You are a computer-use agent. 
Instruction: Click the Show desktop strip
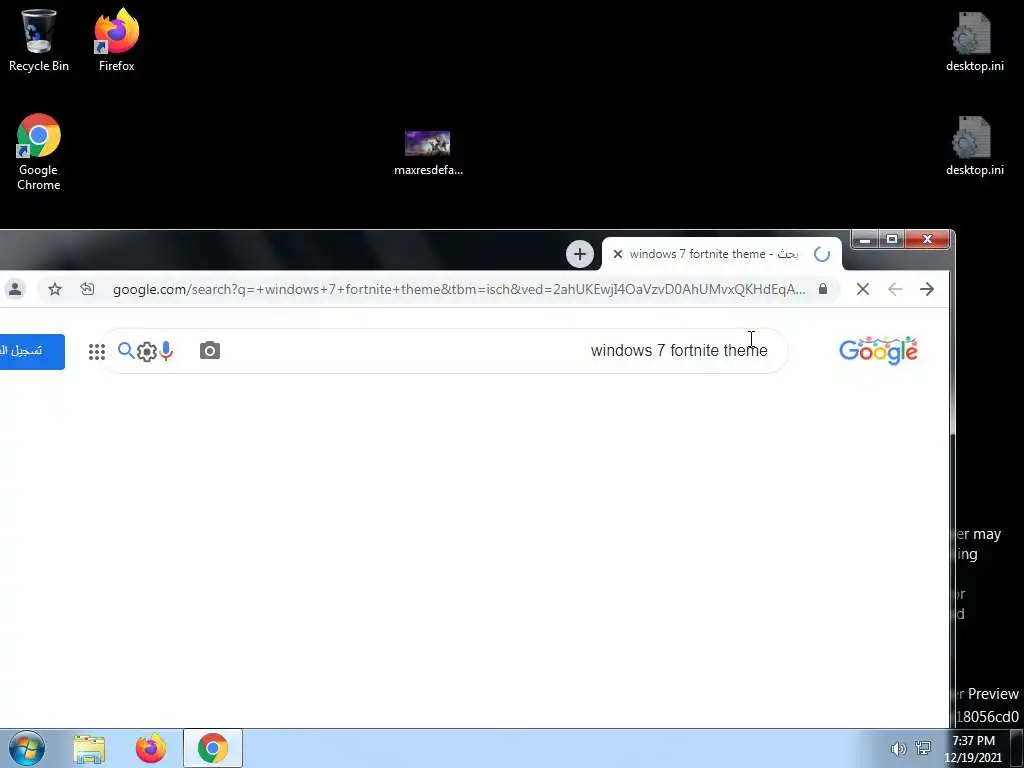[x=1017, y=748]
